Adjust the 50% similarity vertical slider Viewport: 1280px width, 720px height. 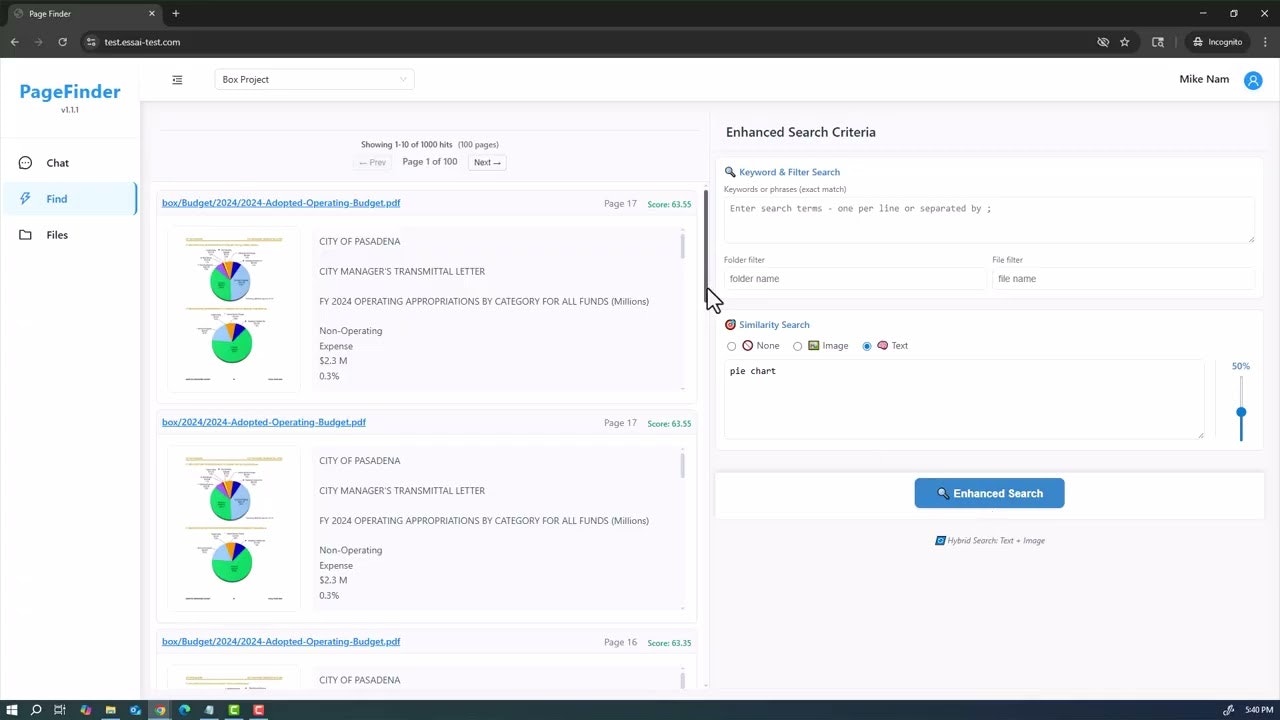coord(1241,408)
